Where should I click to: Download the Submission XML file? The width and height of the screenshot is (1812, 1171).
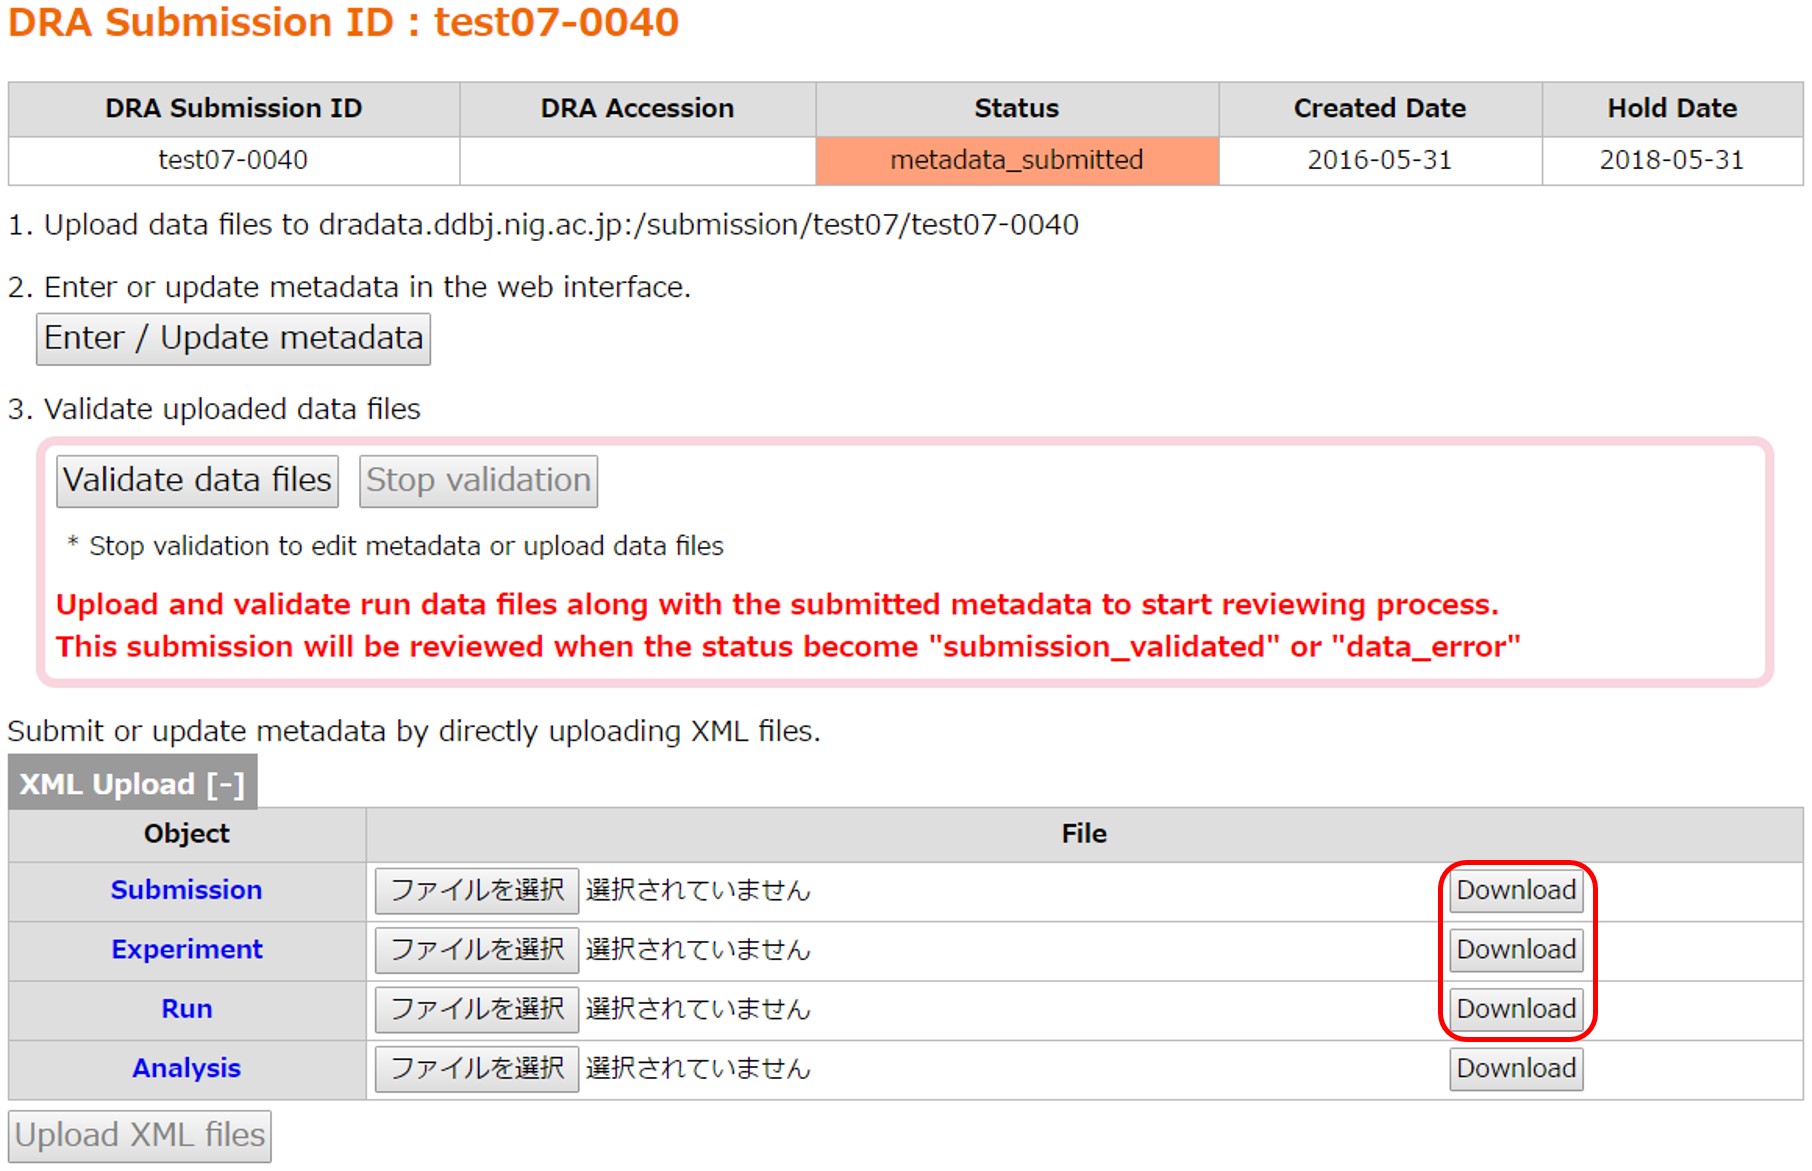(1515, 890)
